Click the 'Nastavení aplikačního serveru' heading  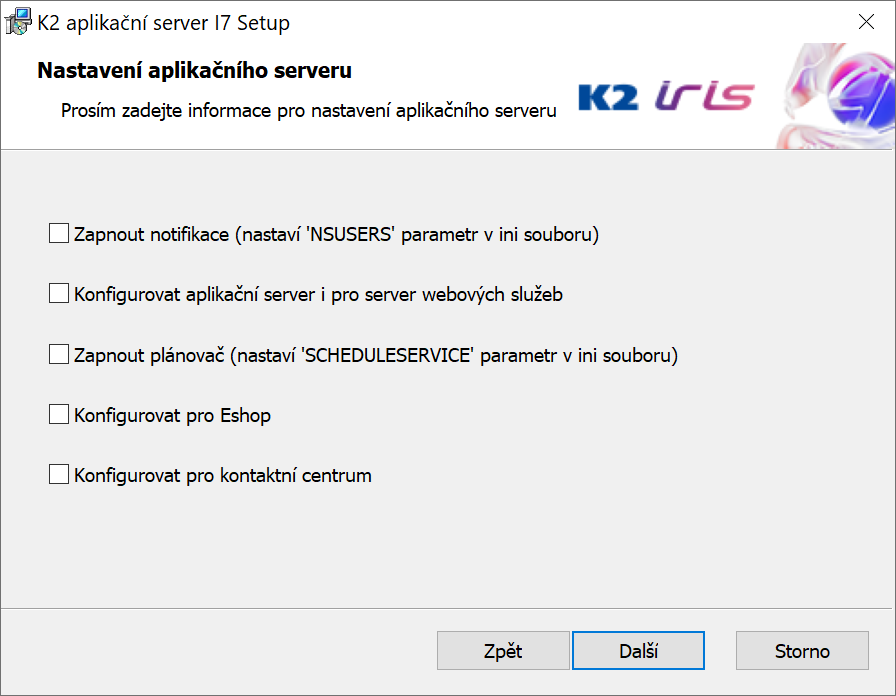click(194, 70)
